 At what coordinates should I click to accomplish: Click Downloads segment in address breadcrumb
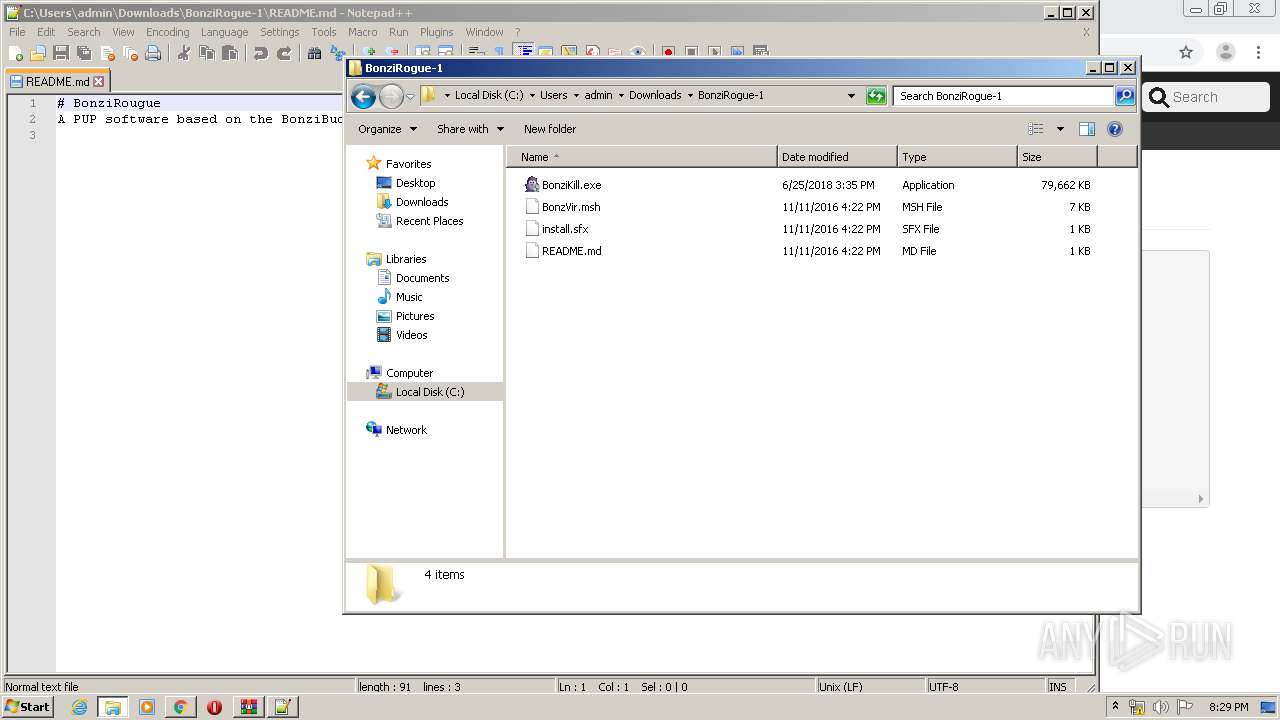[x=655, y=96]
